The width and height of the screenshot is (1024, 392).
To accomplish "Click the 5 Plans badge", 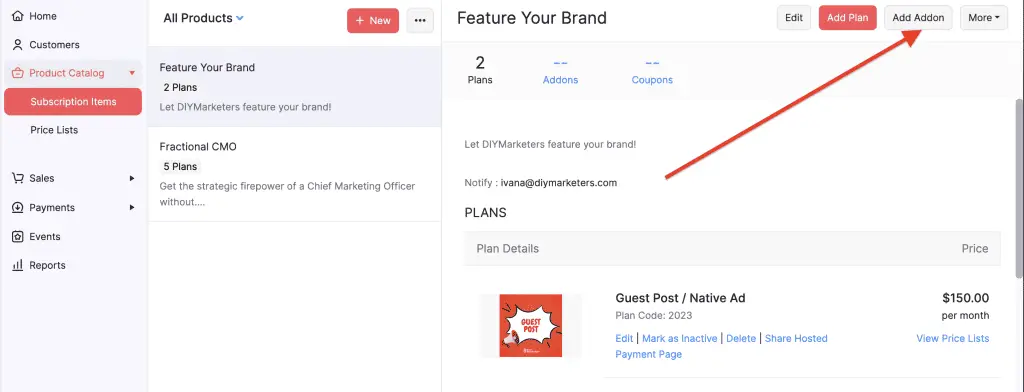I will coord(180,167).
